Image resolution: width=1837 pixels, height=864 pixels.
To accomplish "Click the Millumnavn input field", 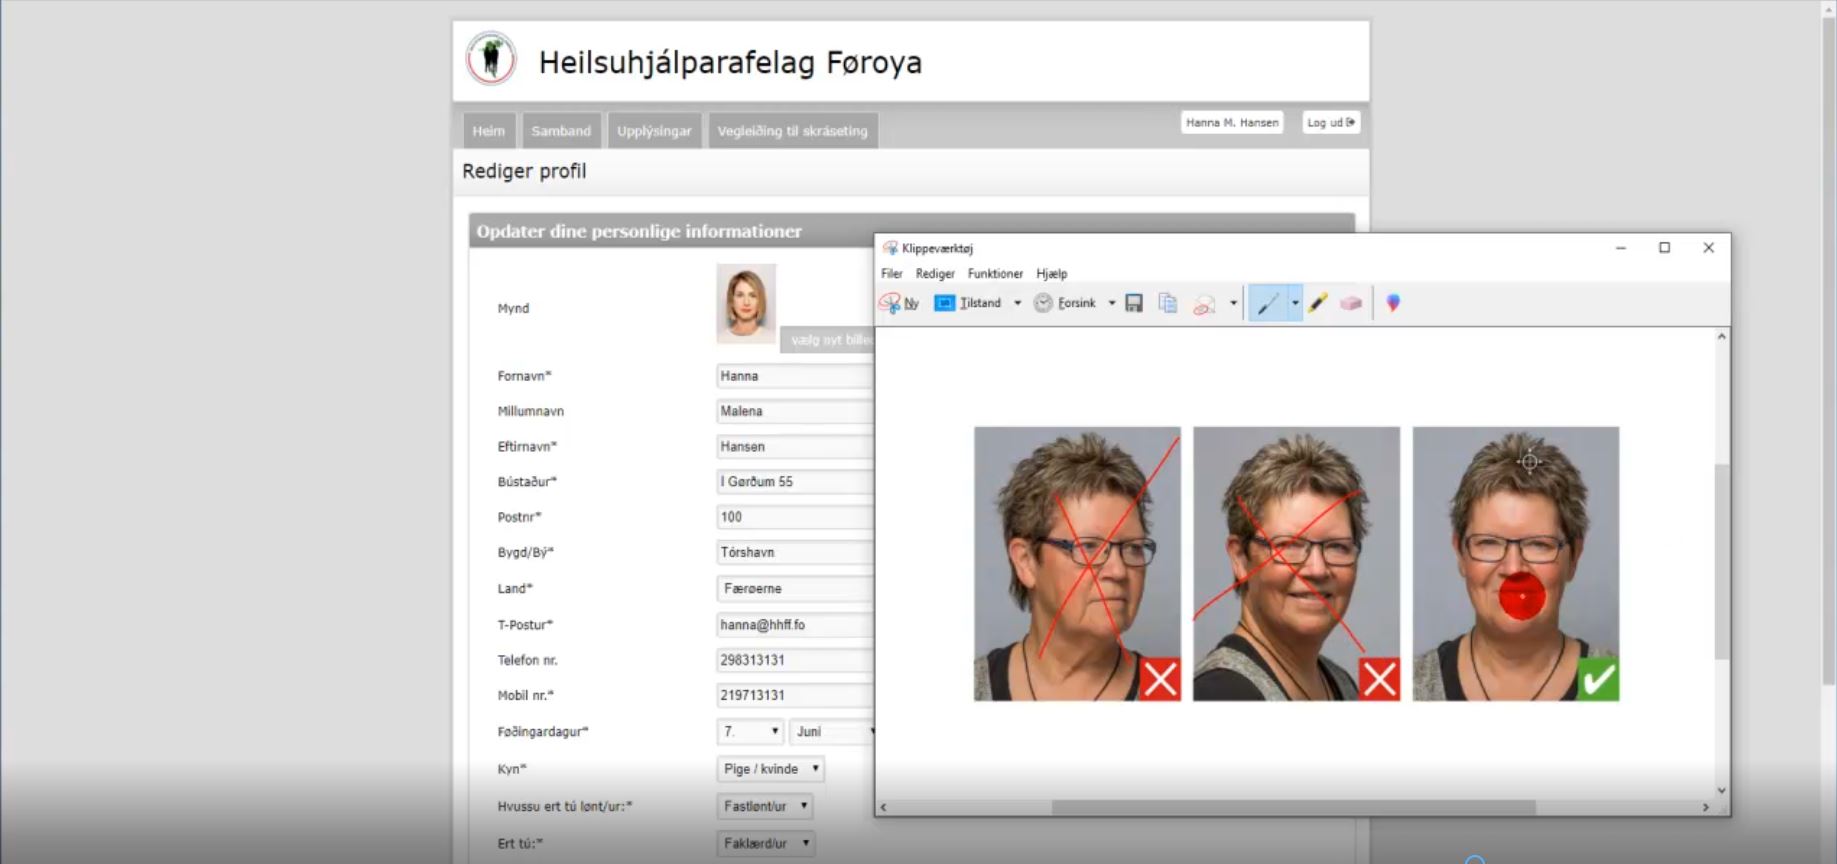I will [x=796, y=411].
